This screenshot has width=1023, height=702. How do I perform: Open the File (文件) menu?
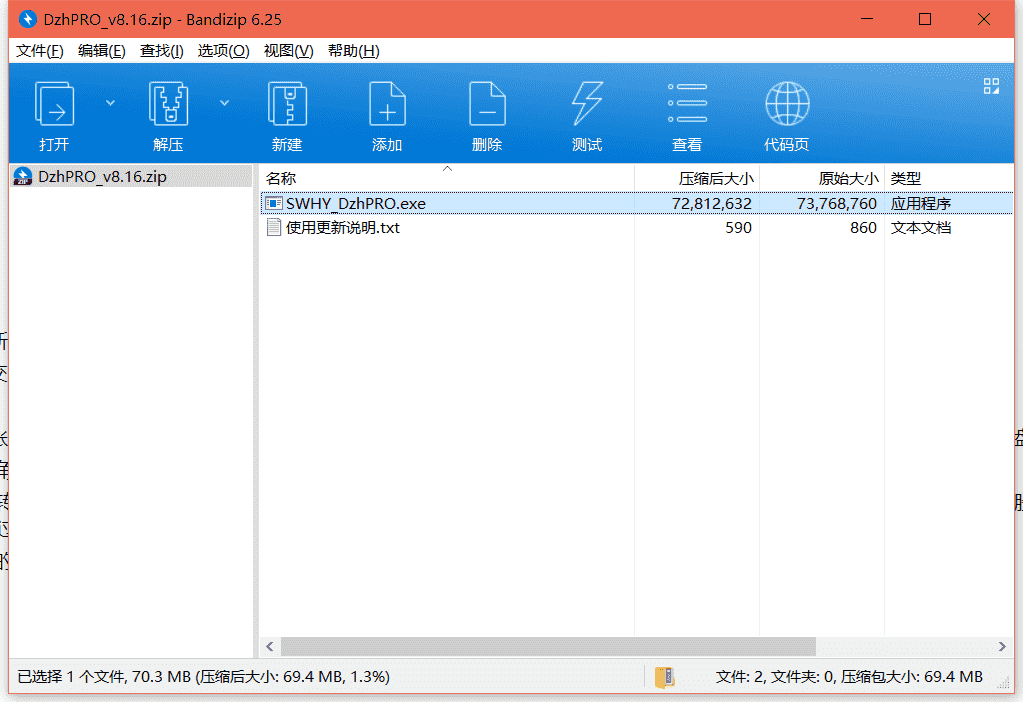pos(39,51)
